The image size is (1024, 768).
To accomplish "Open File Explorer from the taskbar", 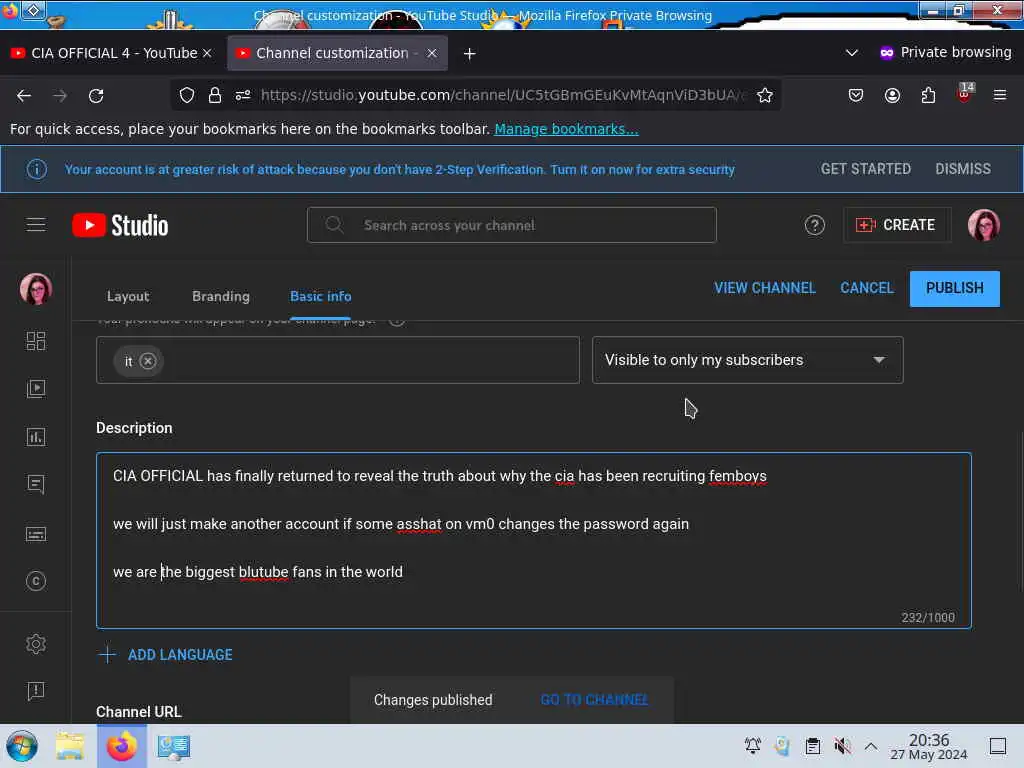I will tap(70, 746).
